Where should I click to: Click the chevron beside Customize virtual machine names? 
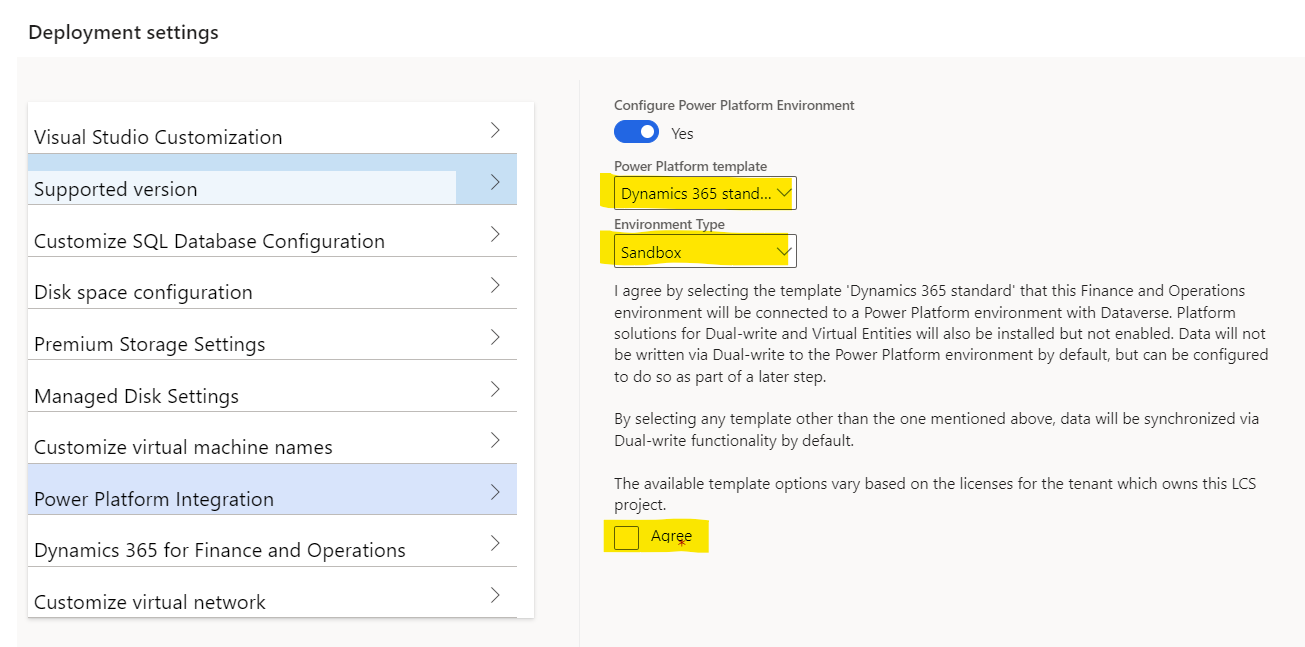(x=495, y=440)
